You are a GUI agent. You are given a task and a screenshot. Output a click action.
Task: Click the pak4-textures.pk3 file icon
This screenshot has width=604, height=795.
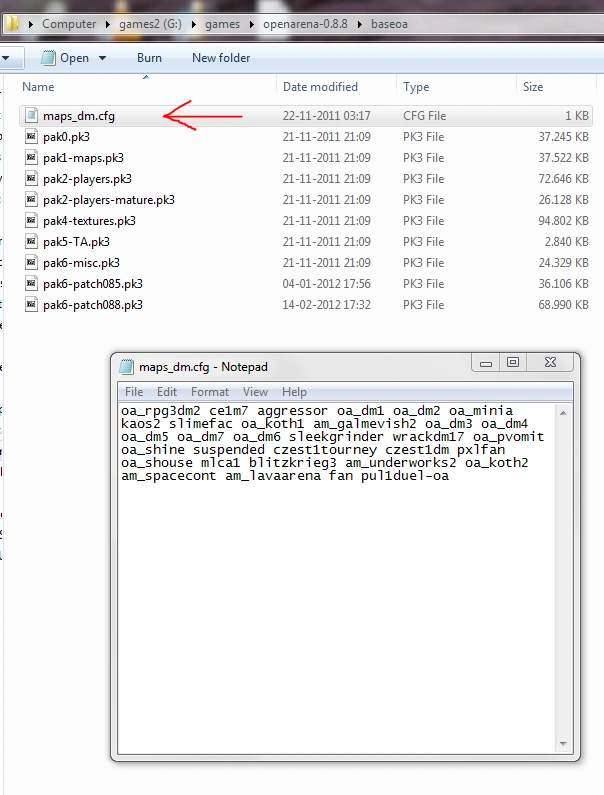click(31, 221)
